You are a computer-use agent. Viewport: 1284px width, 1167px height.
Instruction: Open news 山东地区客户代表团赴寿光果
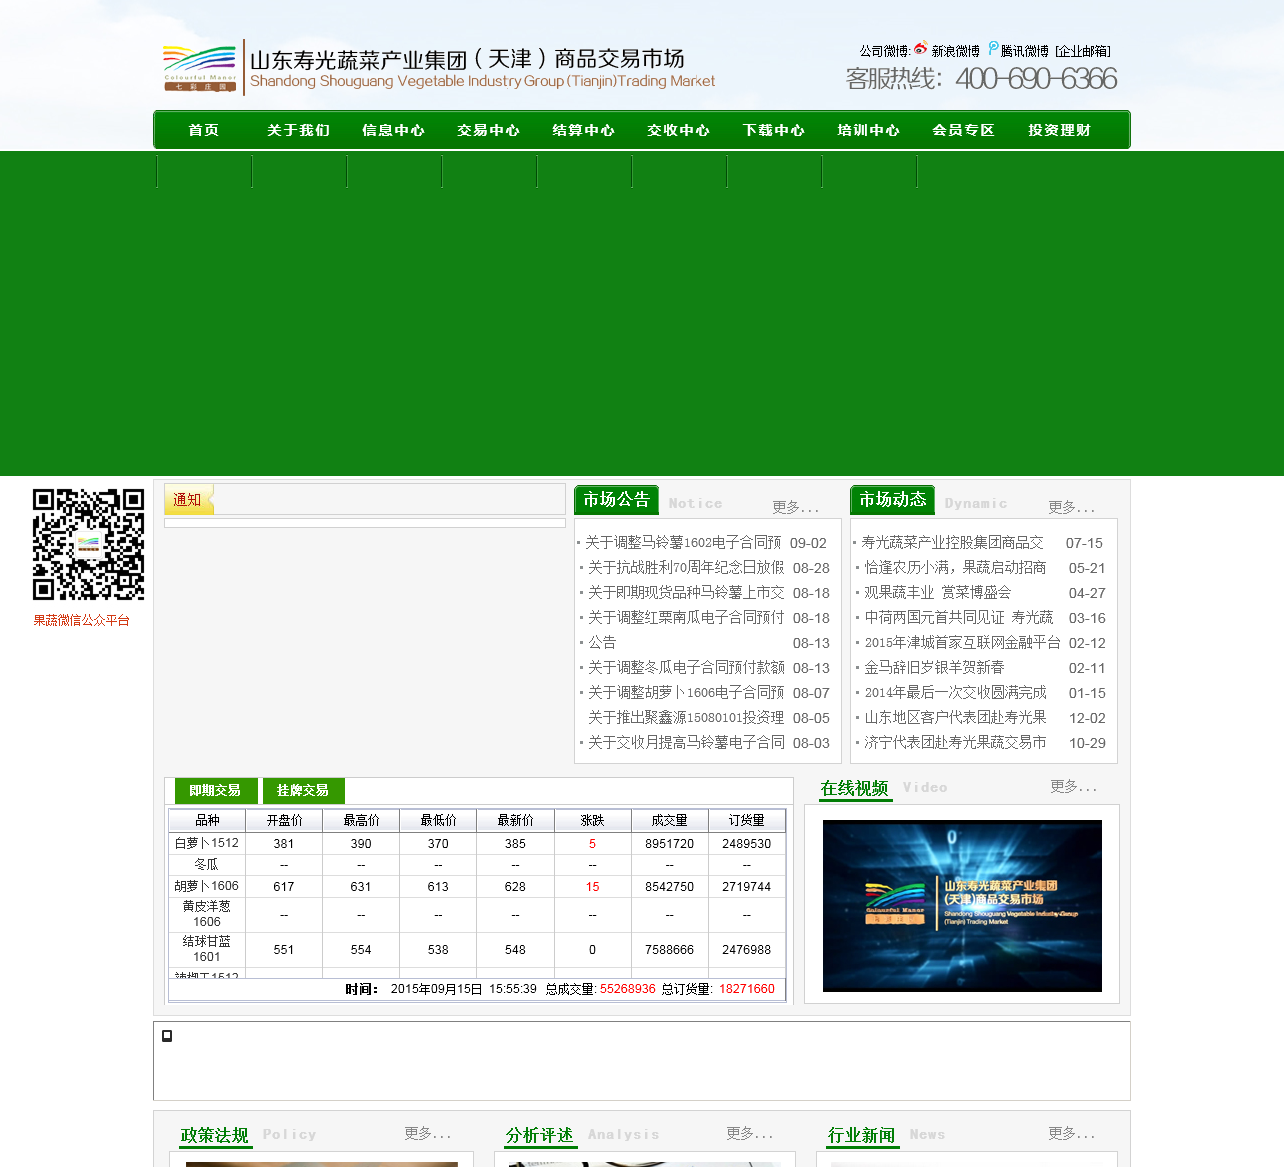pyautogui.click(x=956, y=718)
